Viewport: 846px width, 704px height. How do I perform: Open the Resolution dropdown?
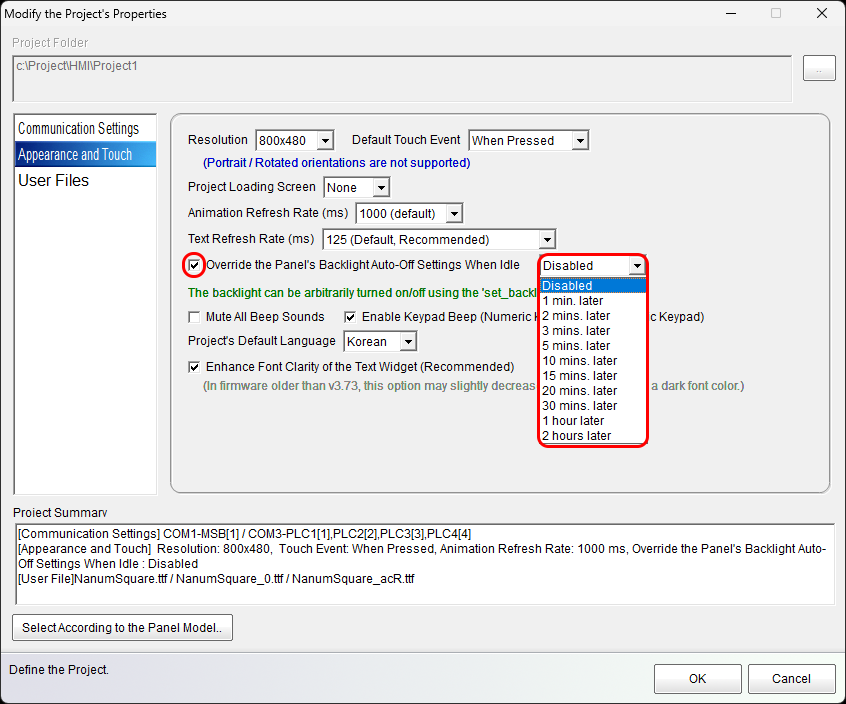tap(325, 141)
